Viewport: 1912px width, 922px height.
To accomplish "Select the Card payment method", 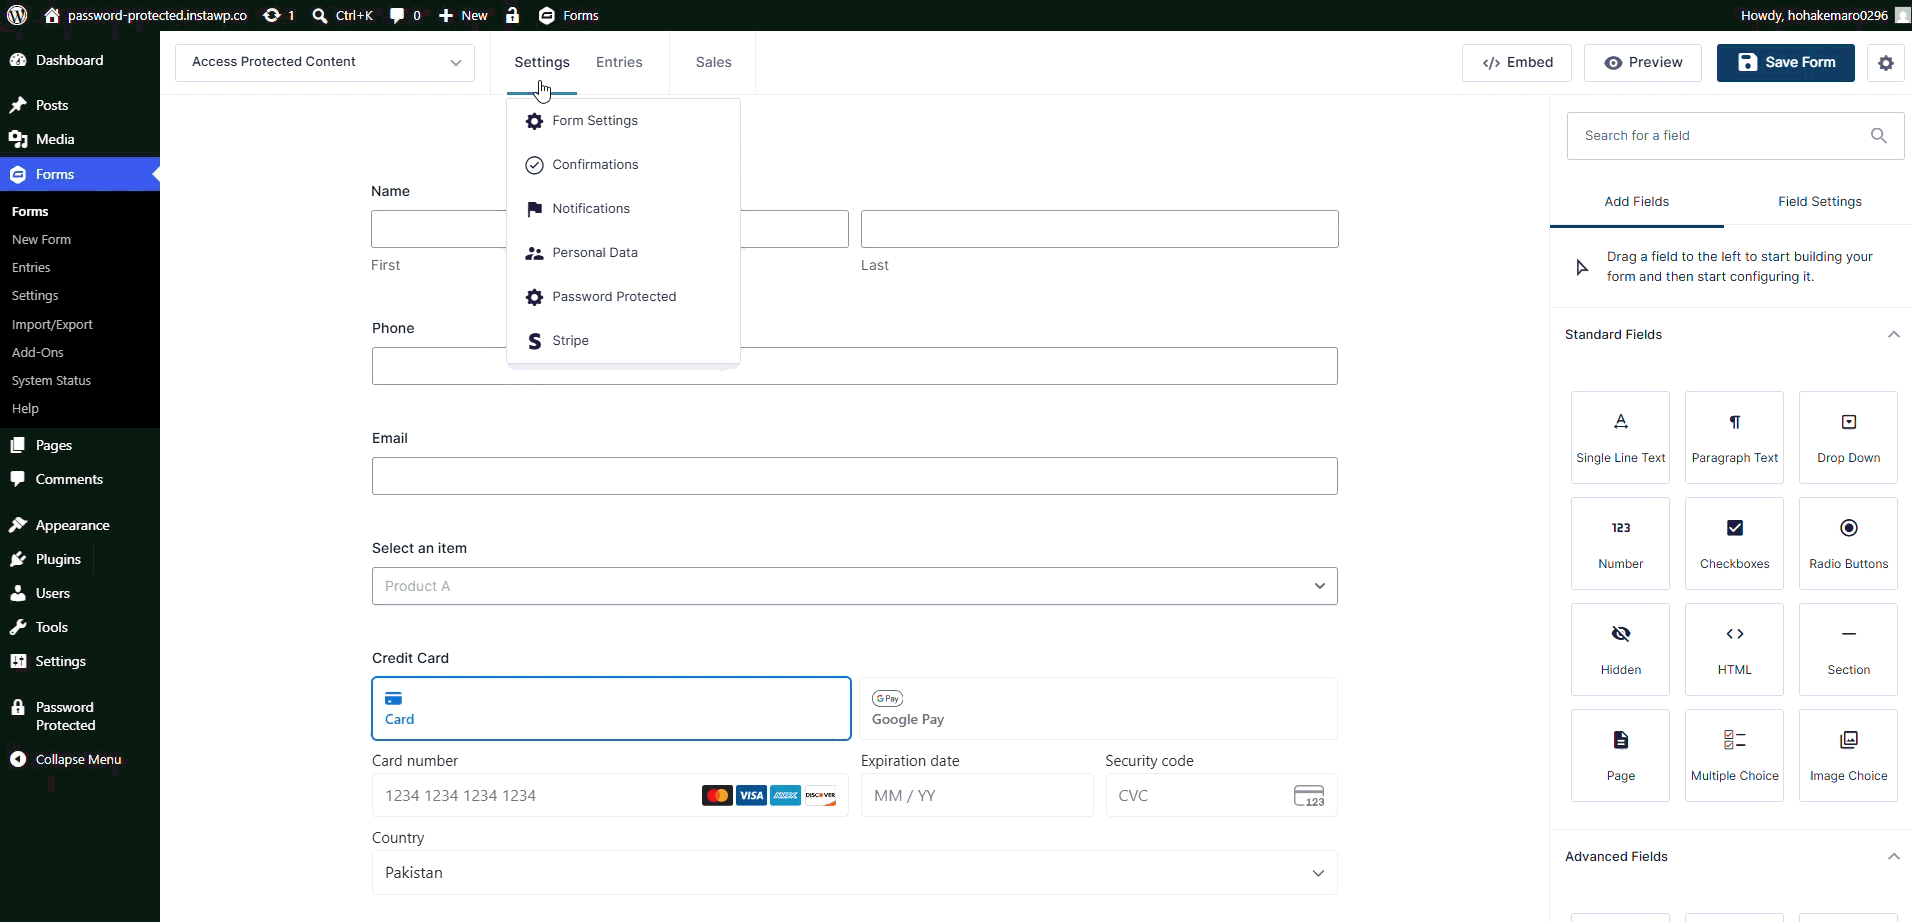I will 611,709.
